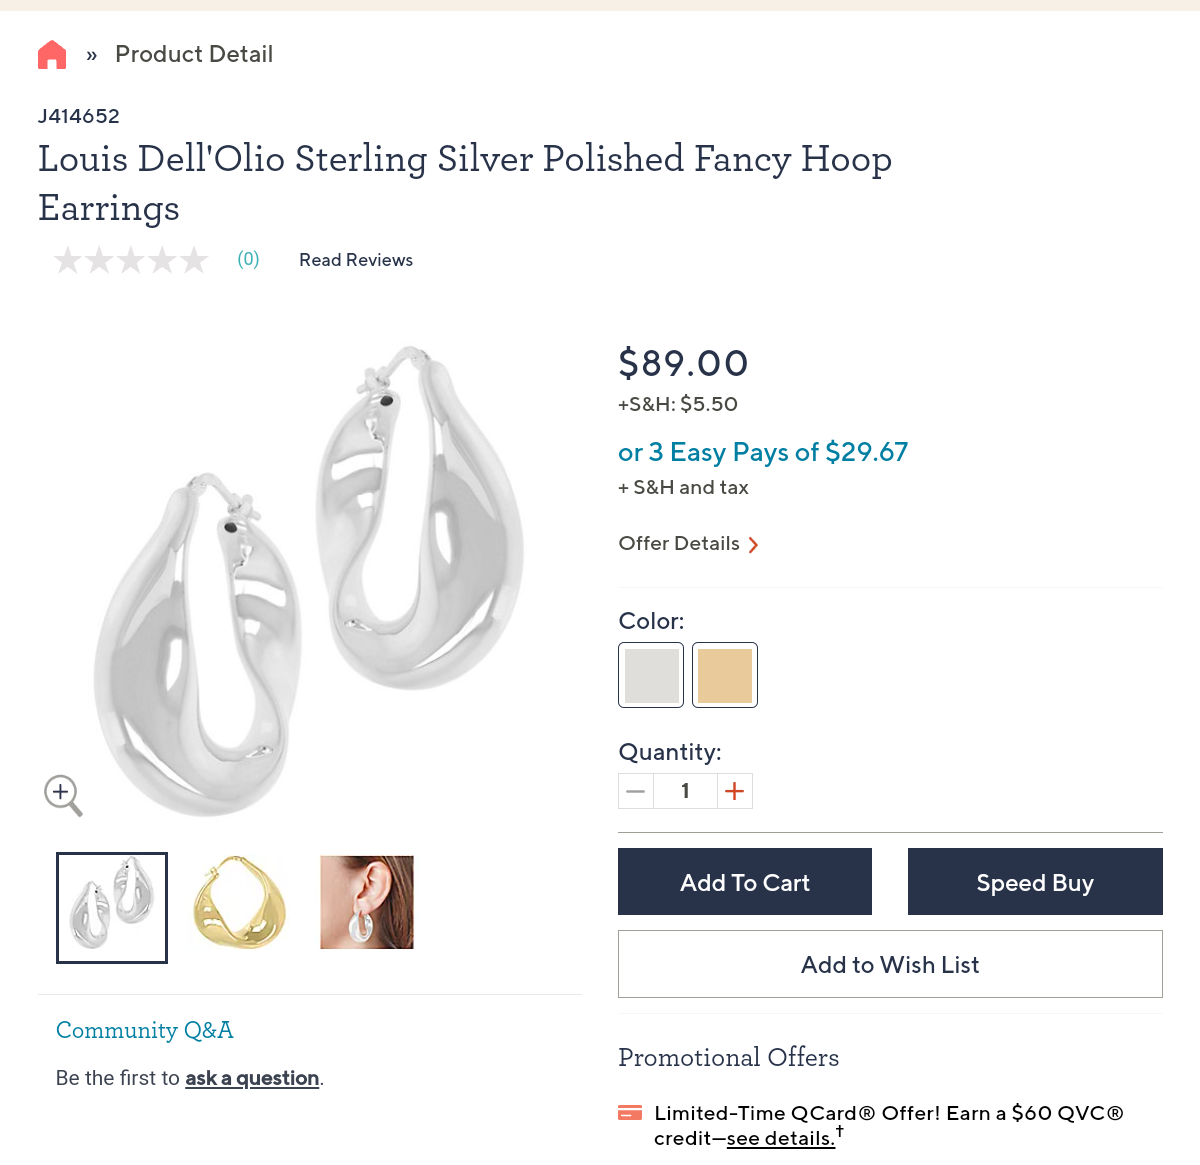1200x1165 pixels.
Task: Open Read Reviews link
Action: point(356,260)
